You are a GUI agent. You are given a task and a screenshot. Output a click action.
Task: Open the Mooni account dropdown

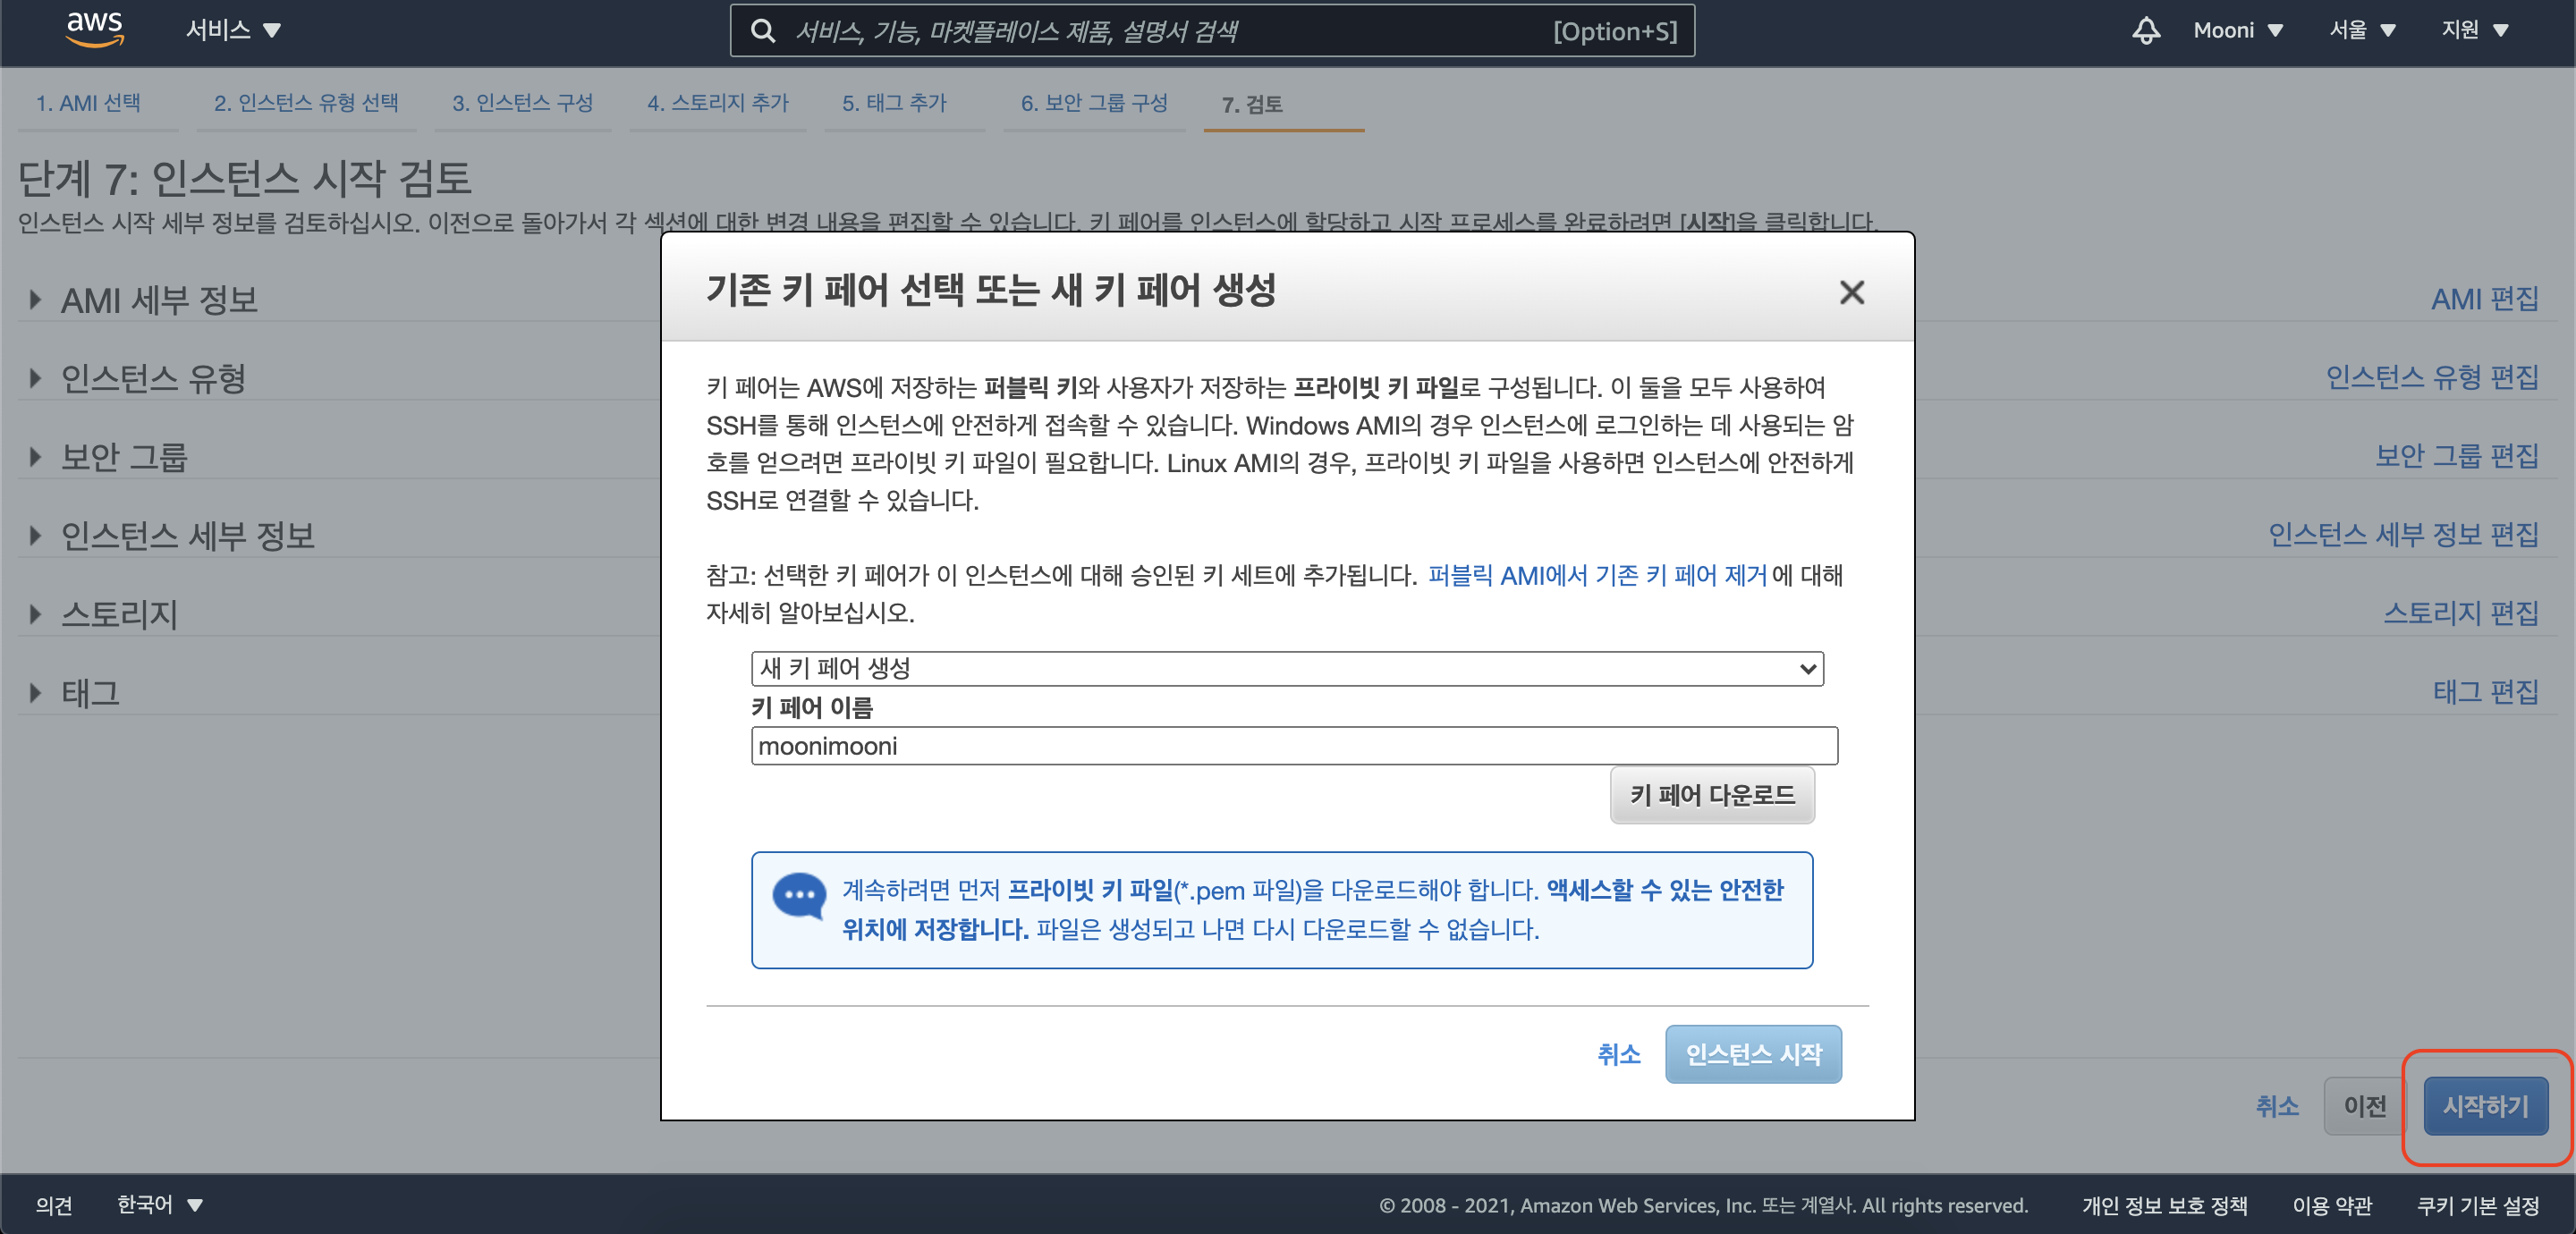tap(2237, 30)
